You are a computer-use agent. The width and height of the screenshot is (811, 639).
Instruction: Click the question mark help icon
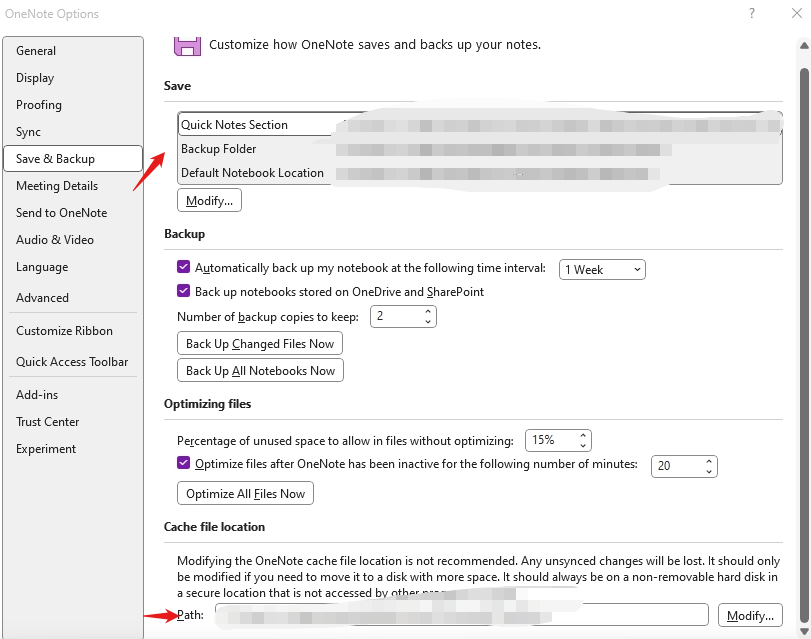(x=752, y=13)
